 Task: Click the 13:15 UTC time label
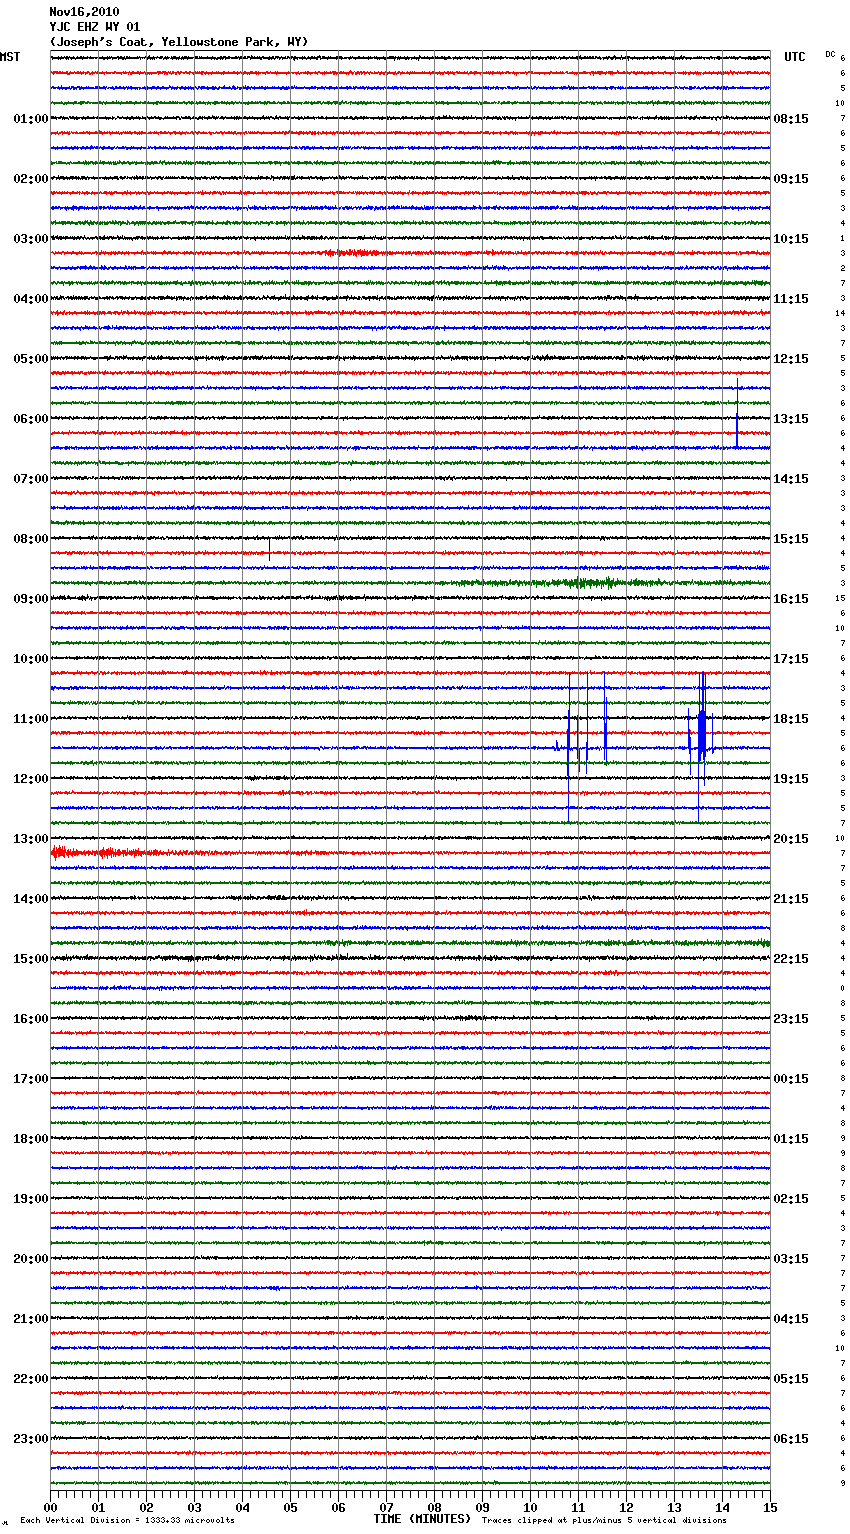[791, 419]
